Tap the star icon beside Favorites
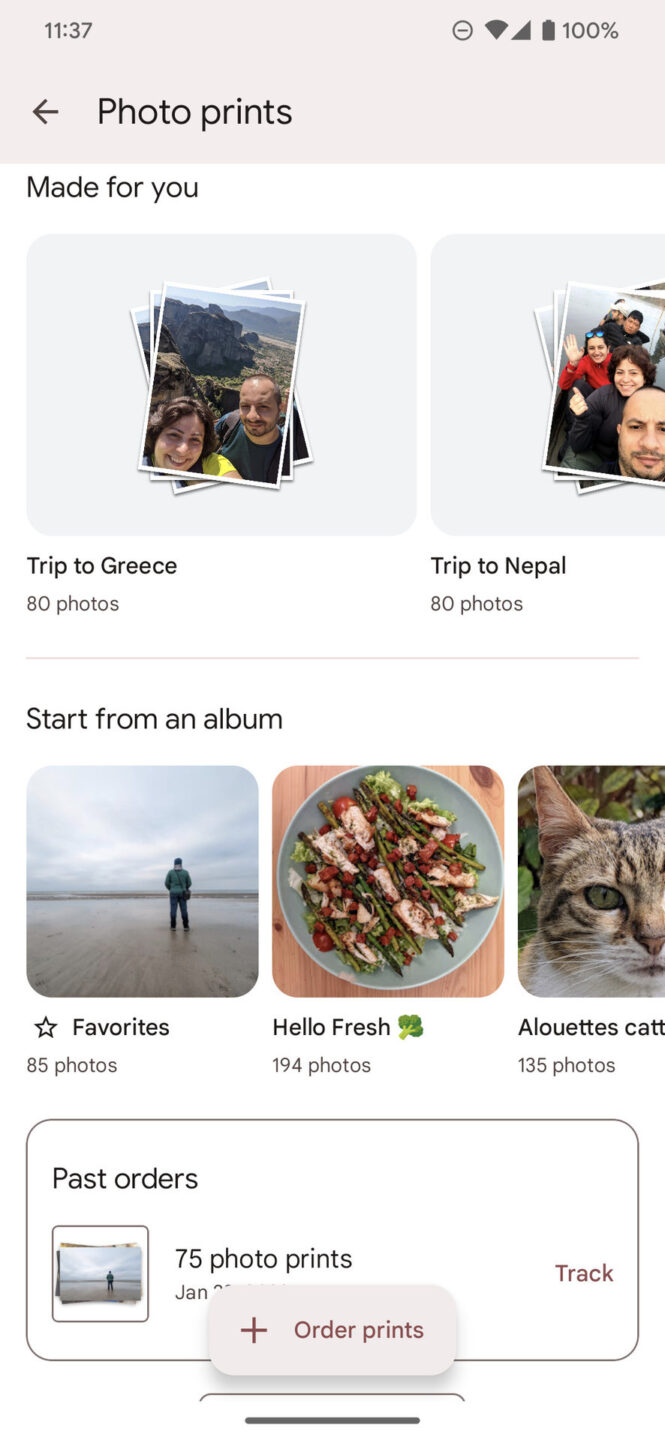 pyautogui.click(x=45, y=1027)
